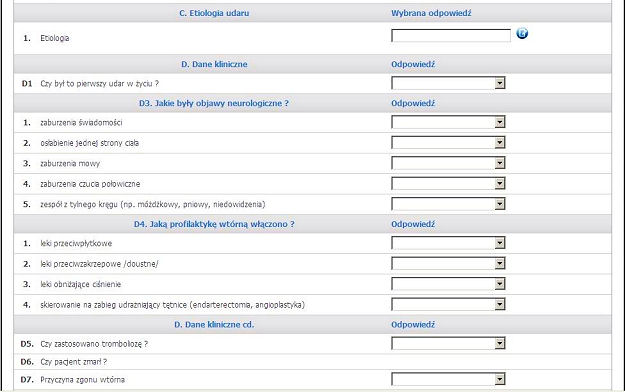Open dropdown for 'leki obniżające ciśnienie'
This screenshot has width=625, height=392.
448,284
